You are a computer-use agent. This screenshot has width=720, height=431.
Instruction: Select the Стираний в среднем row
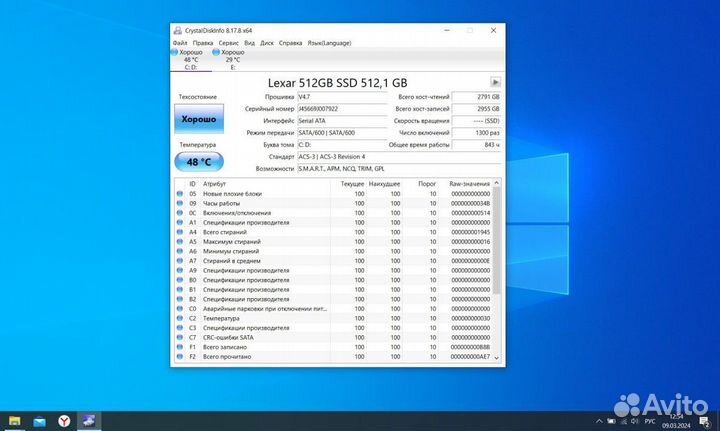(334, 261)
